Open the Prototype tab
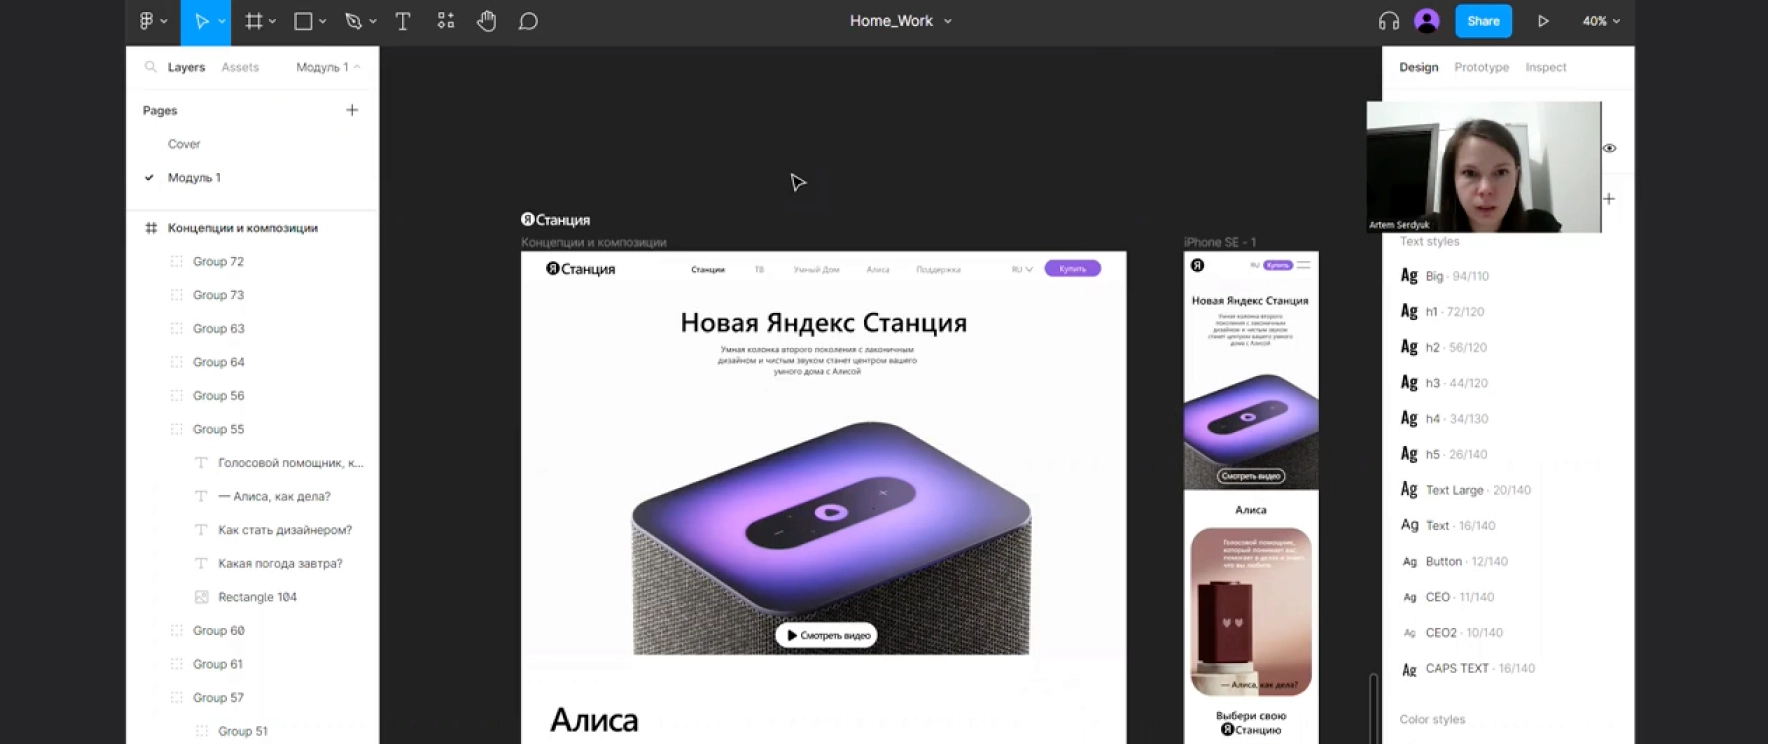 point(1481,67)
